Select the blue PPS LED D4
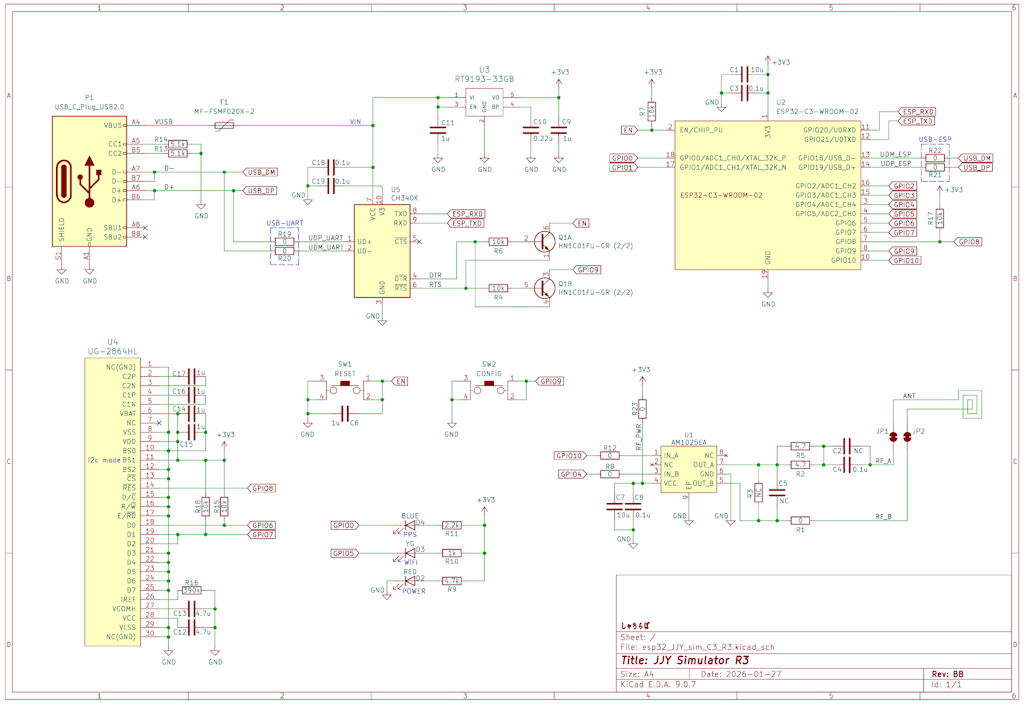1024x704 pixels. pyautogui.click(x=410, y=525)
